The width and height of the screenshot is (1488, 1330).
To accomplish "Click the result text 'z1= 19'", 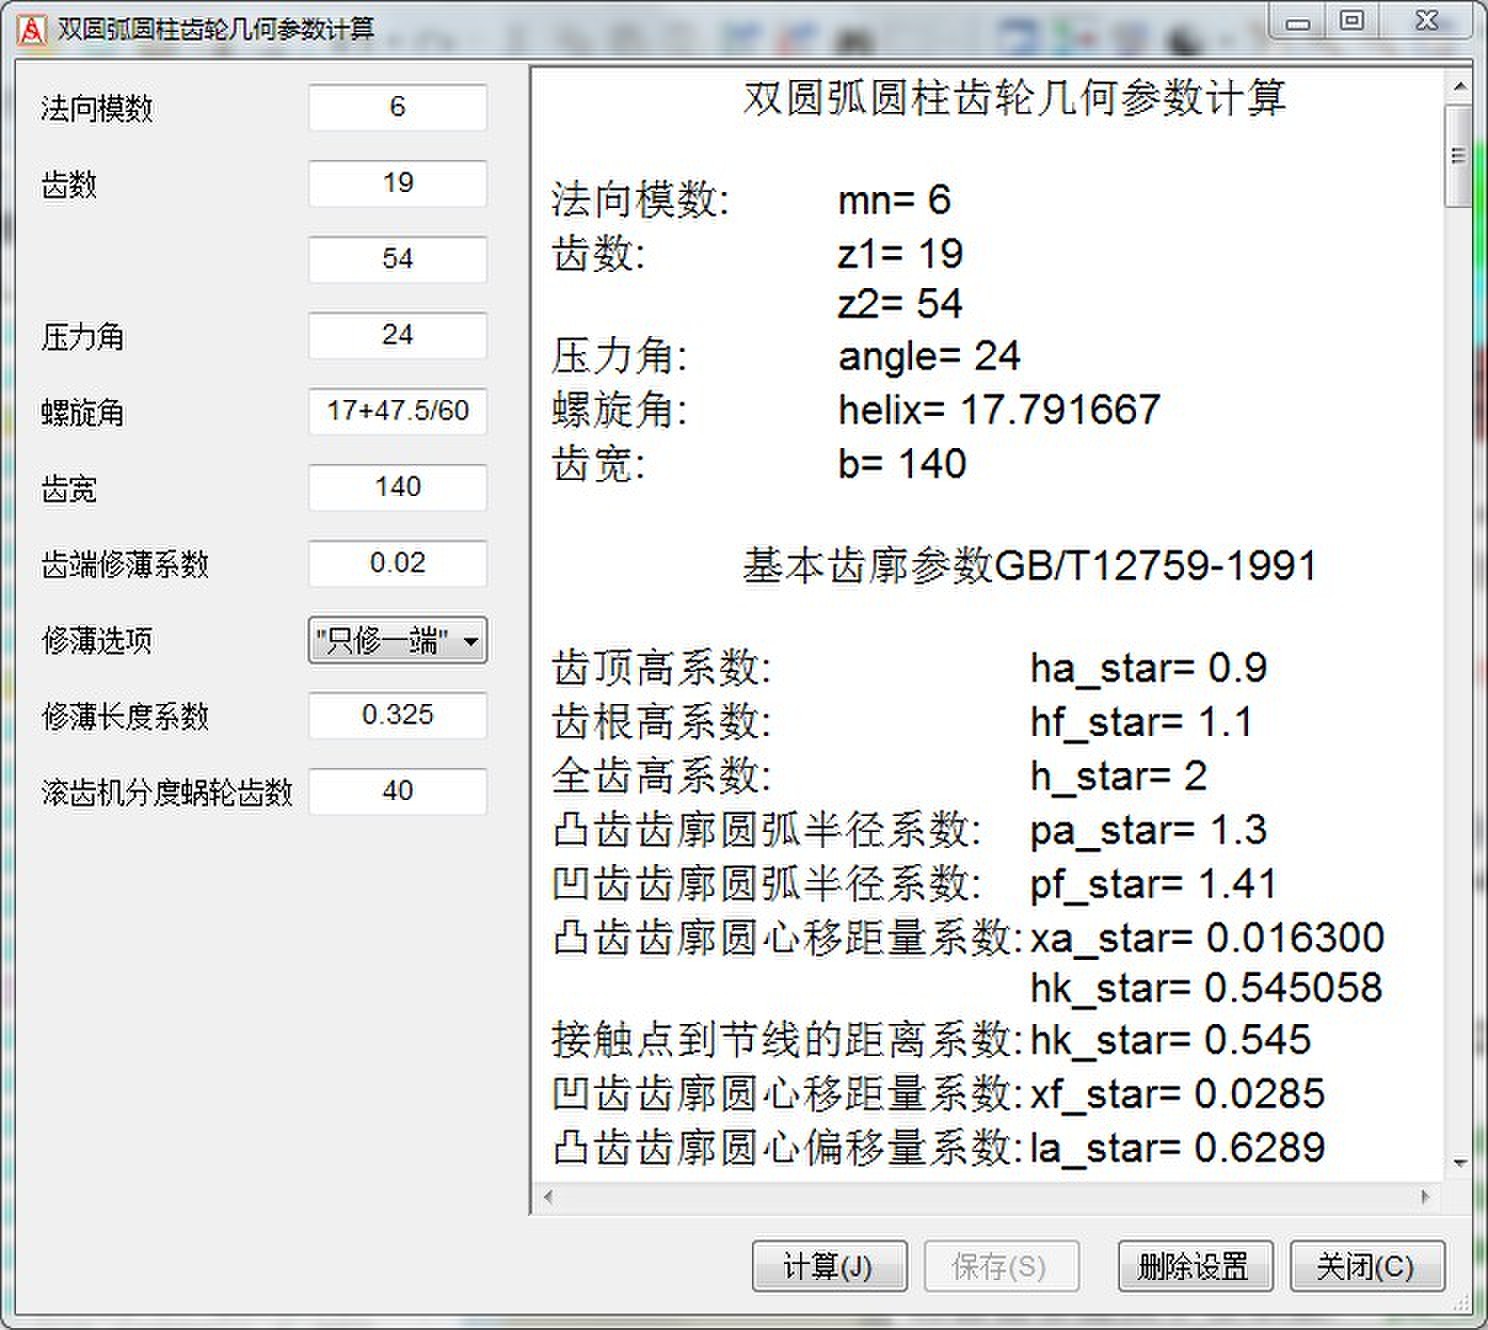I will (x=900, y=254).
